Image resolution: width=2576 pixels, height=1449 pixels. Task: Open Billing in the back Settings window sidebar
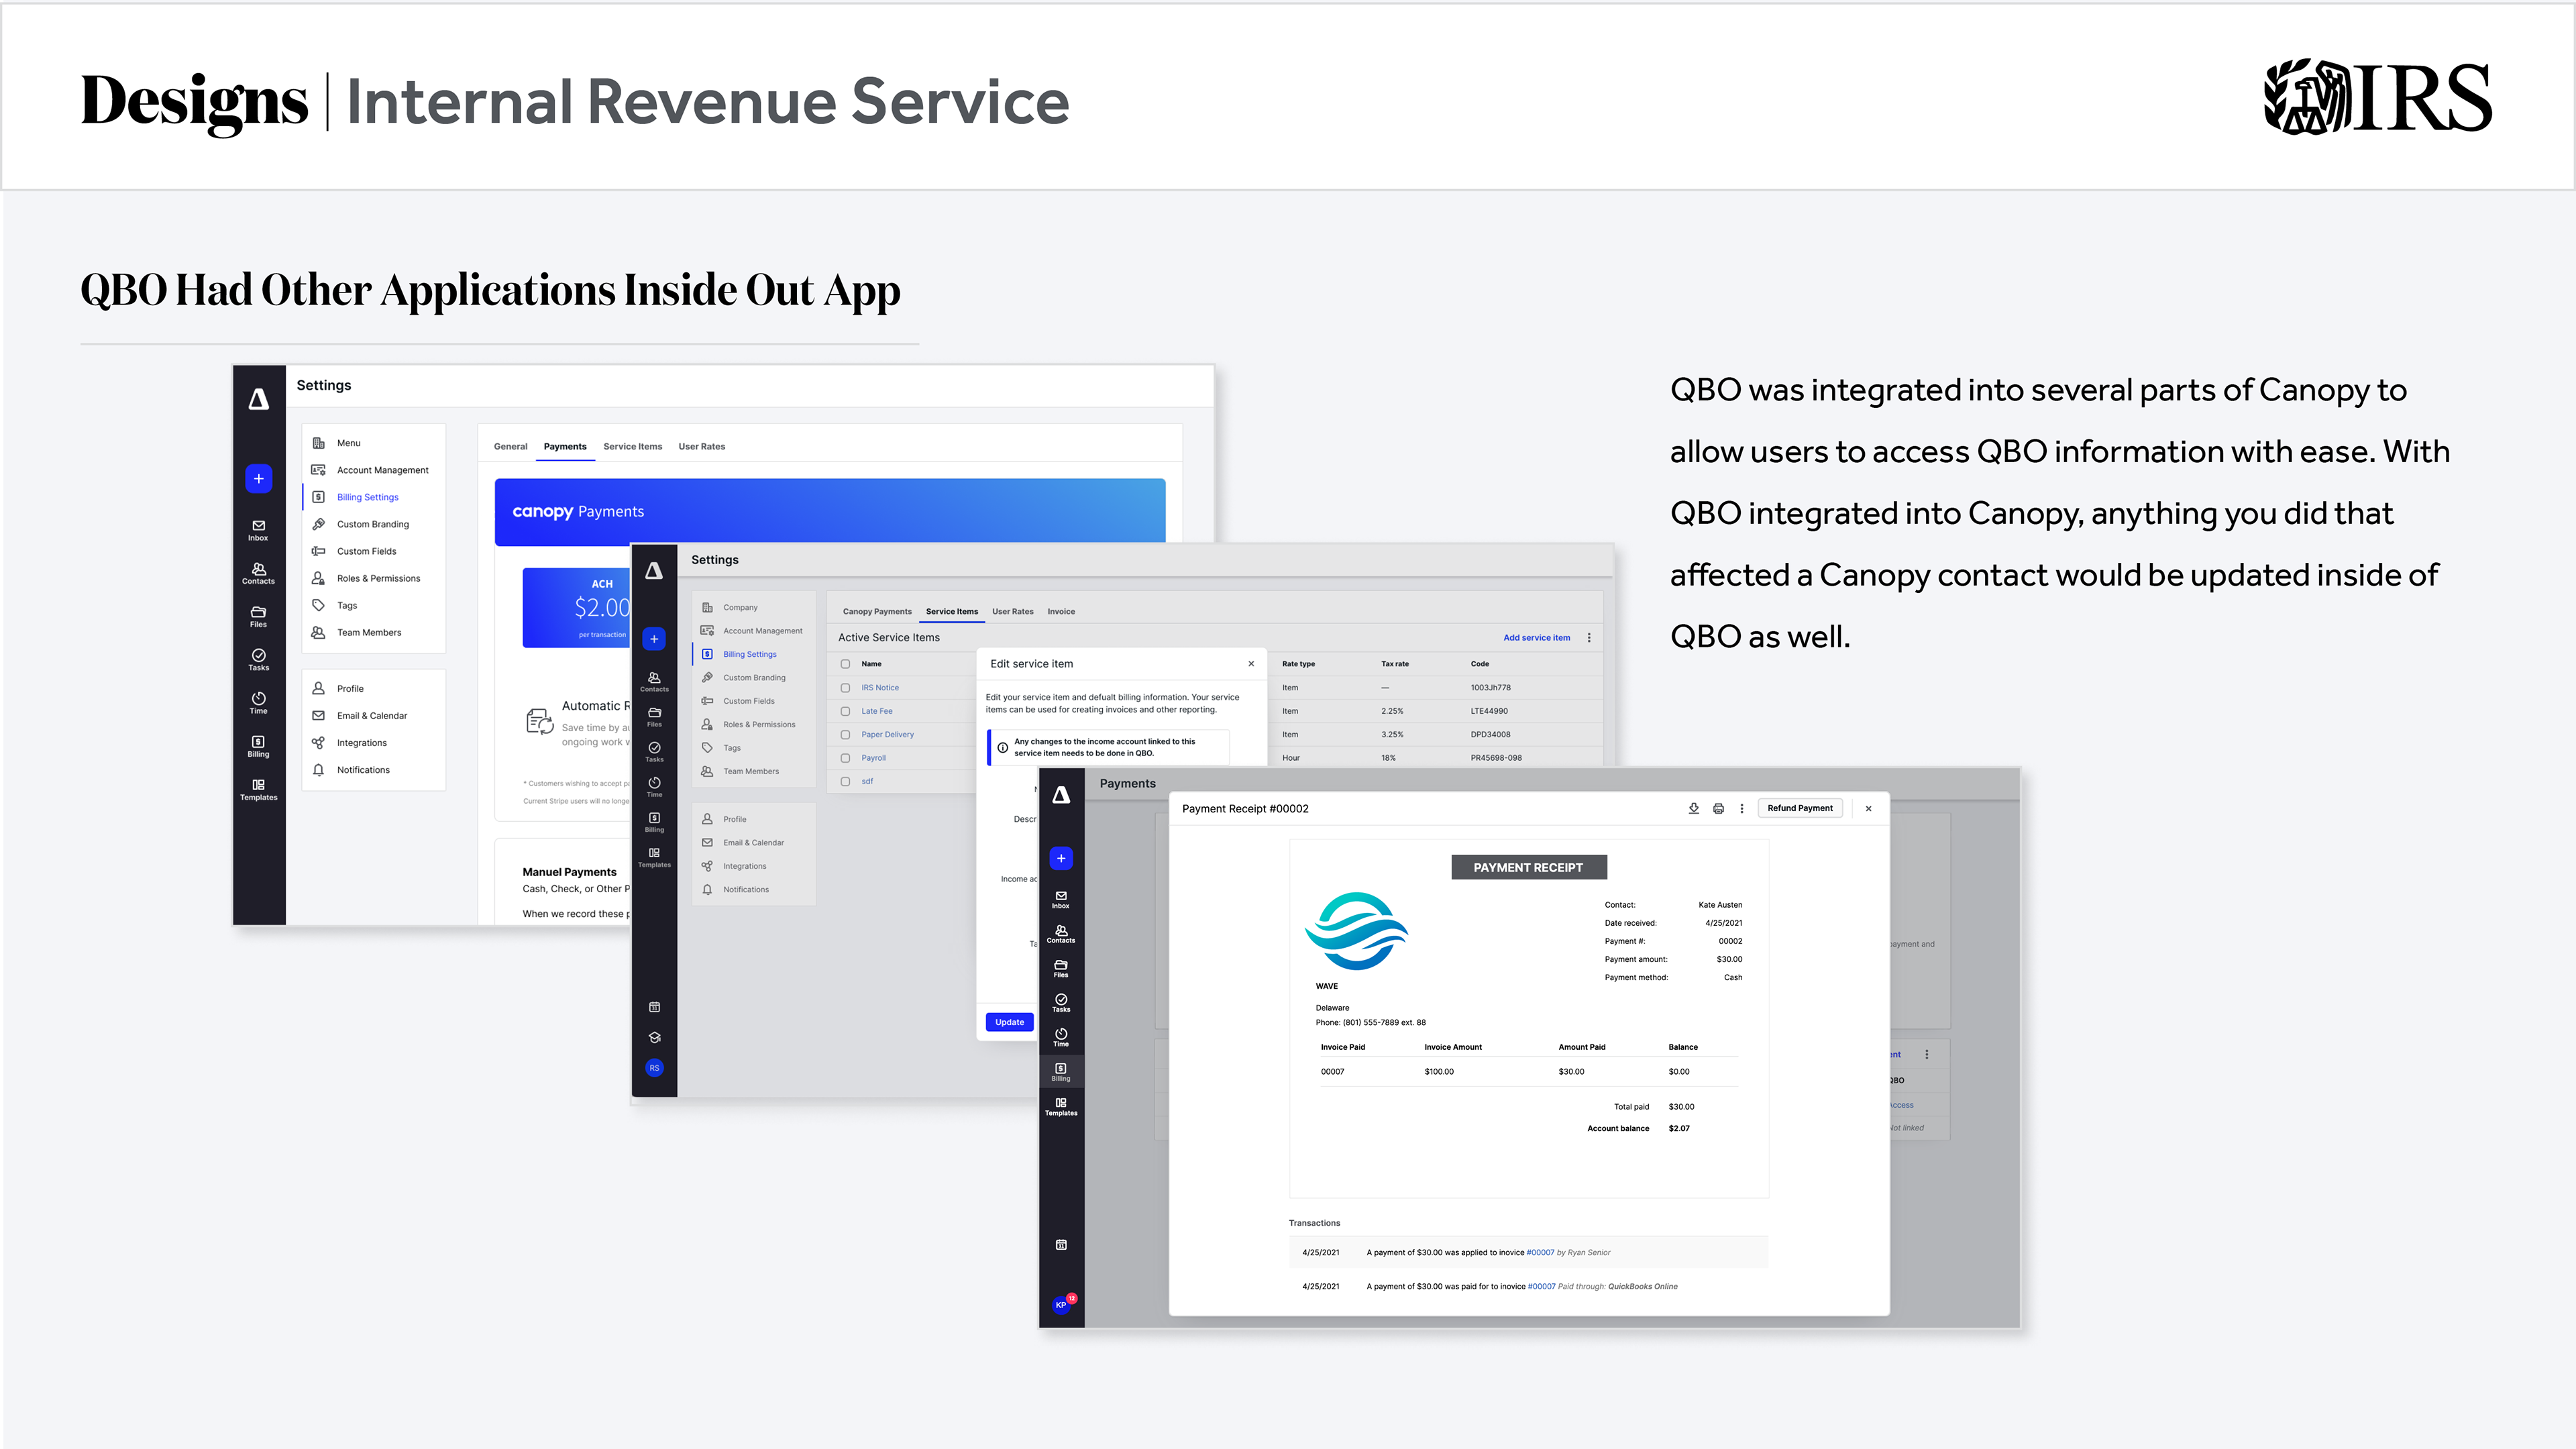coord(258,746)
